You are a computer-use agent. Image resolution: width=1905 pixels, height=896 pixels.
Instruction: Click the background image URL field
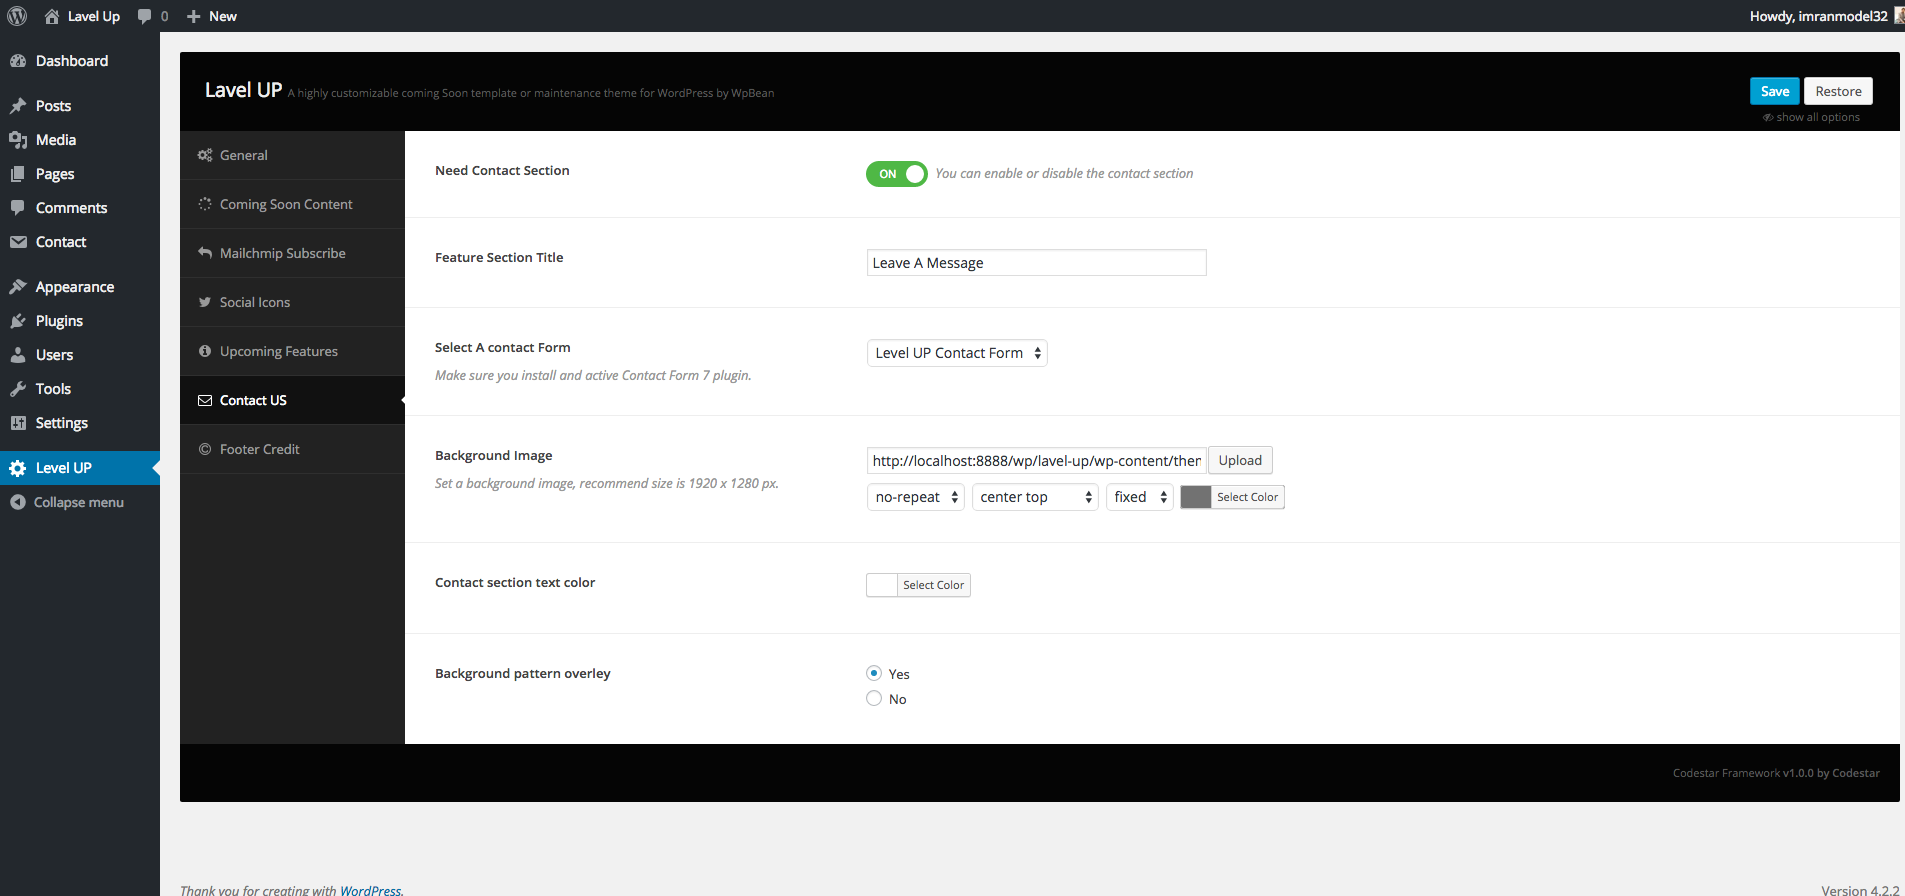coord(1036,460)
